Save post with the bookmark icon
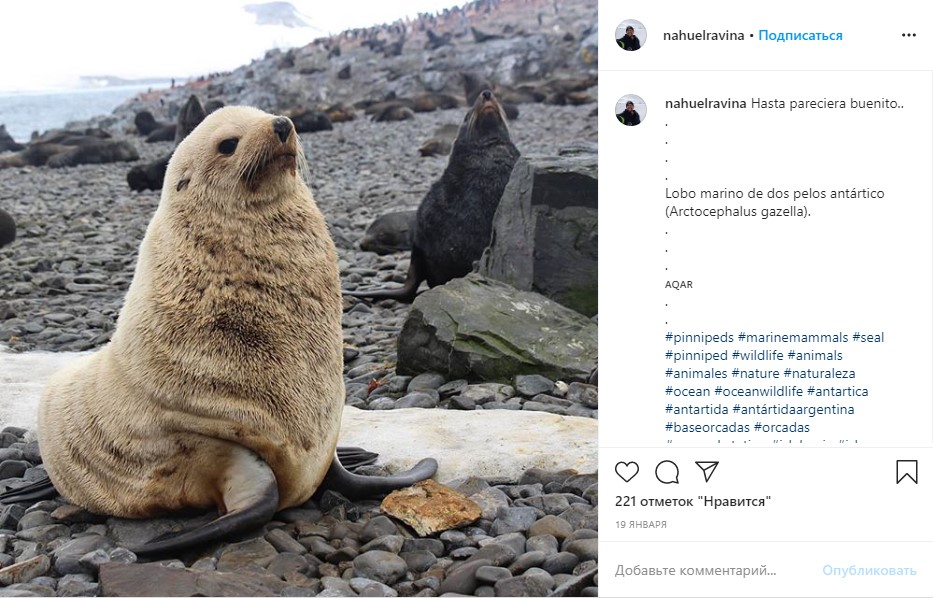933x598 pixels. [x=906, y=472]
